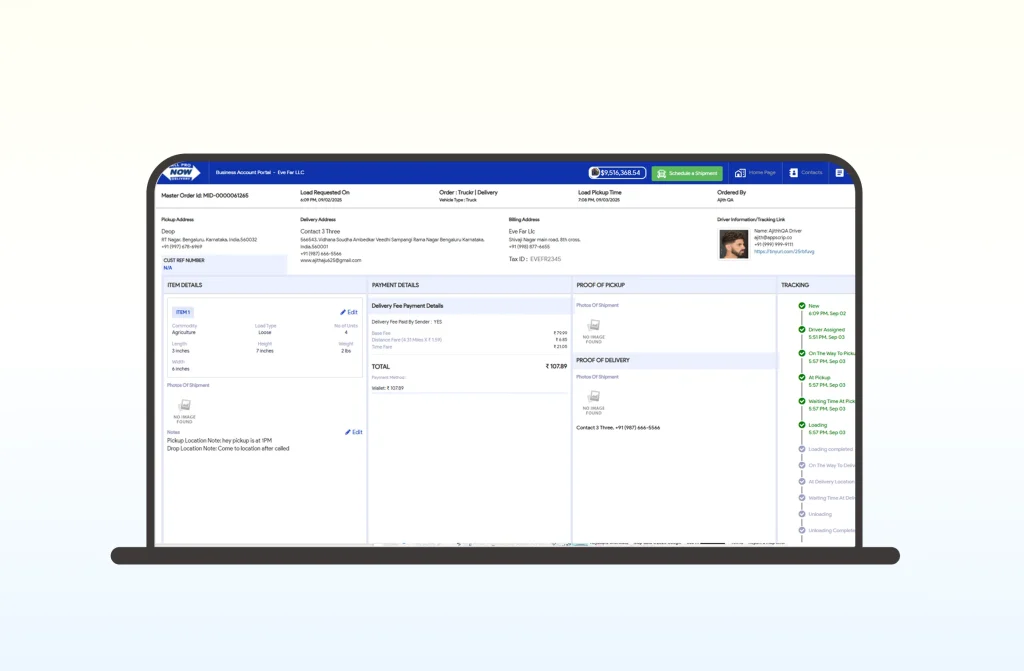Click the green check for New status
The width and height of the screenshot is (1024, 671).
802,306
